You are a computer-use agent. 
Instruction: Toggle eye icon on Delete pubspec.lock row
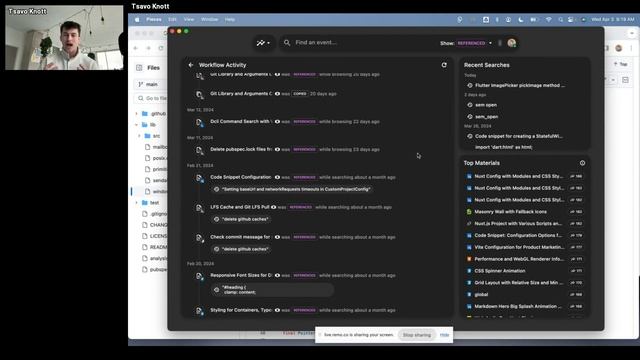[x=278, y=149]
